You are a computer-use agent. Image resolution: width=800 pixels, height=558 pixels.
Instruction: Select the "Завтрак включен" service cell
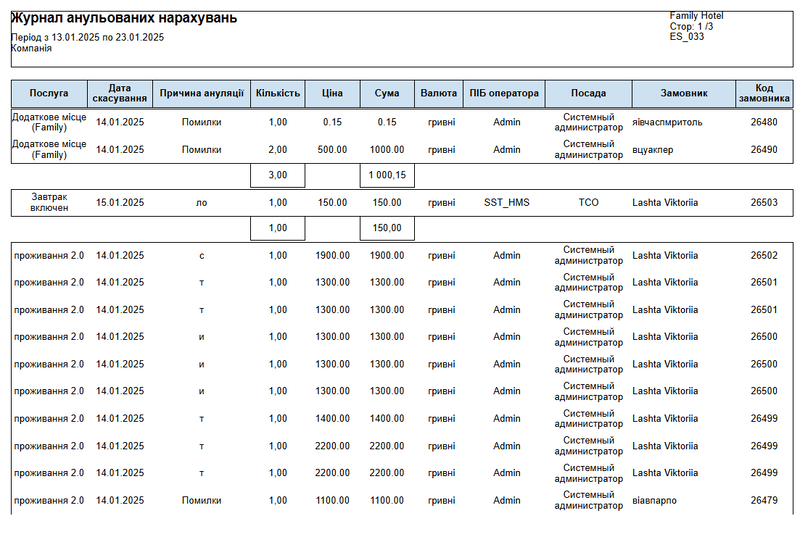49,202
